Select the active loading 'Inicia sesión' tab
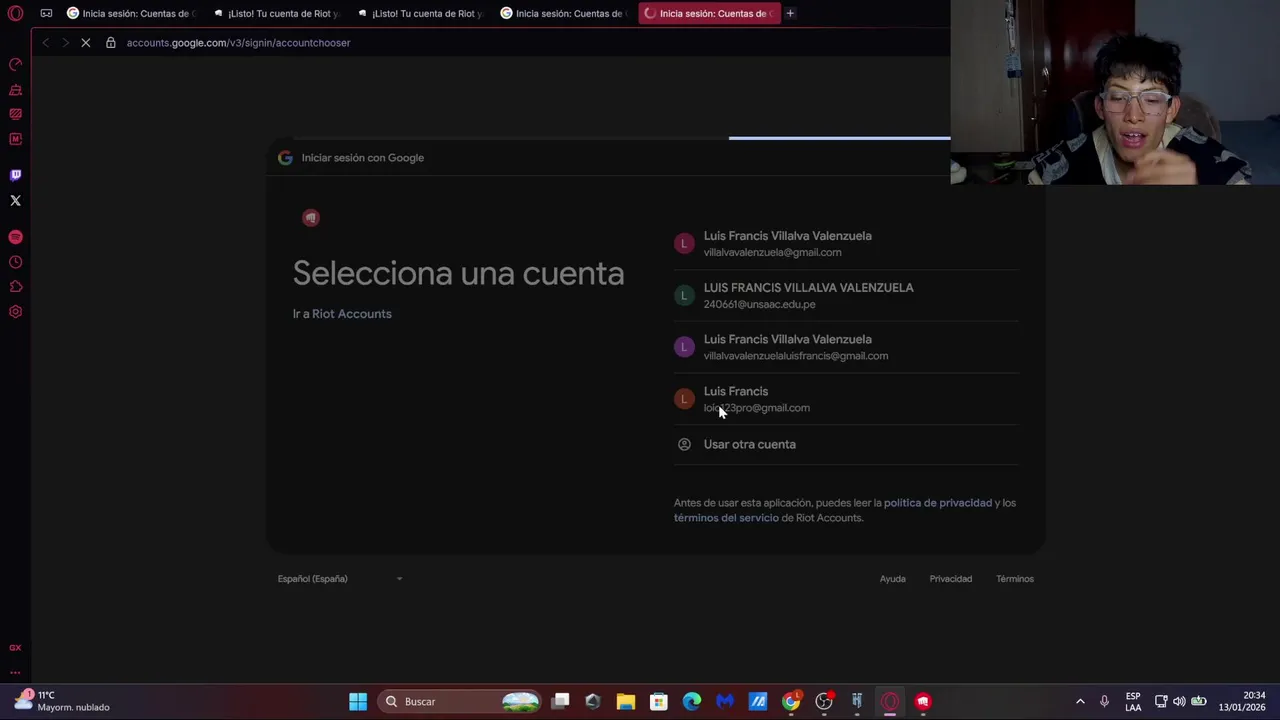Viewport: 1280px width, 720px height. click(708, 13)
